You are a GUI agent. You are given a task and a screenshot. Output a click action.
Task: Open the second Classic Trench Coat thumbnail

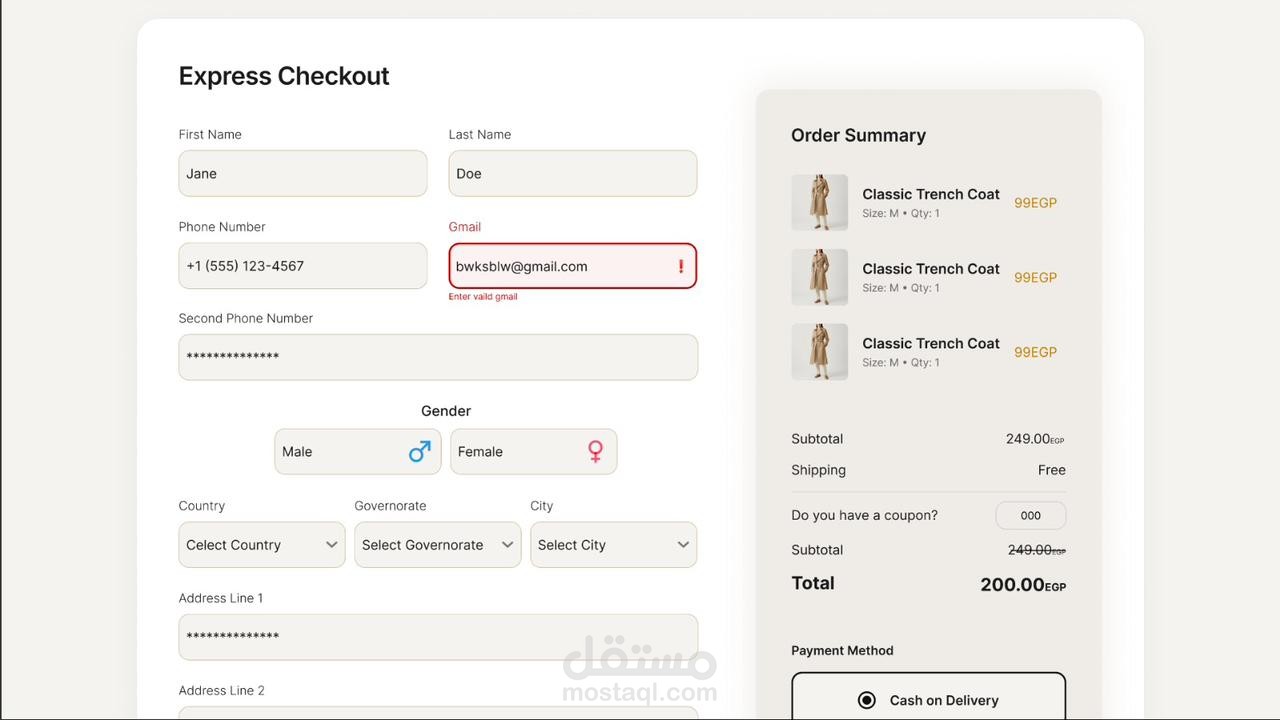820,277
